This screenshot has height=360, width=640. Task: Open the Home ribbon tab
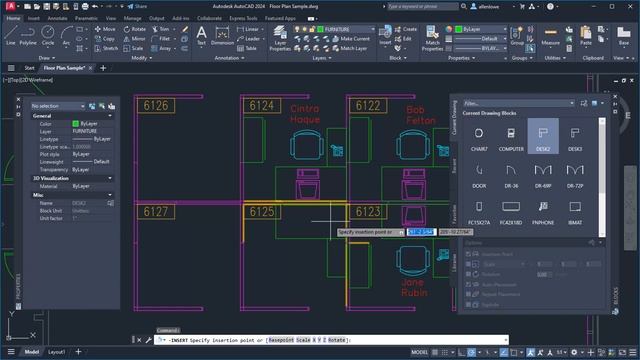(x=13, y=18)
